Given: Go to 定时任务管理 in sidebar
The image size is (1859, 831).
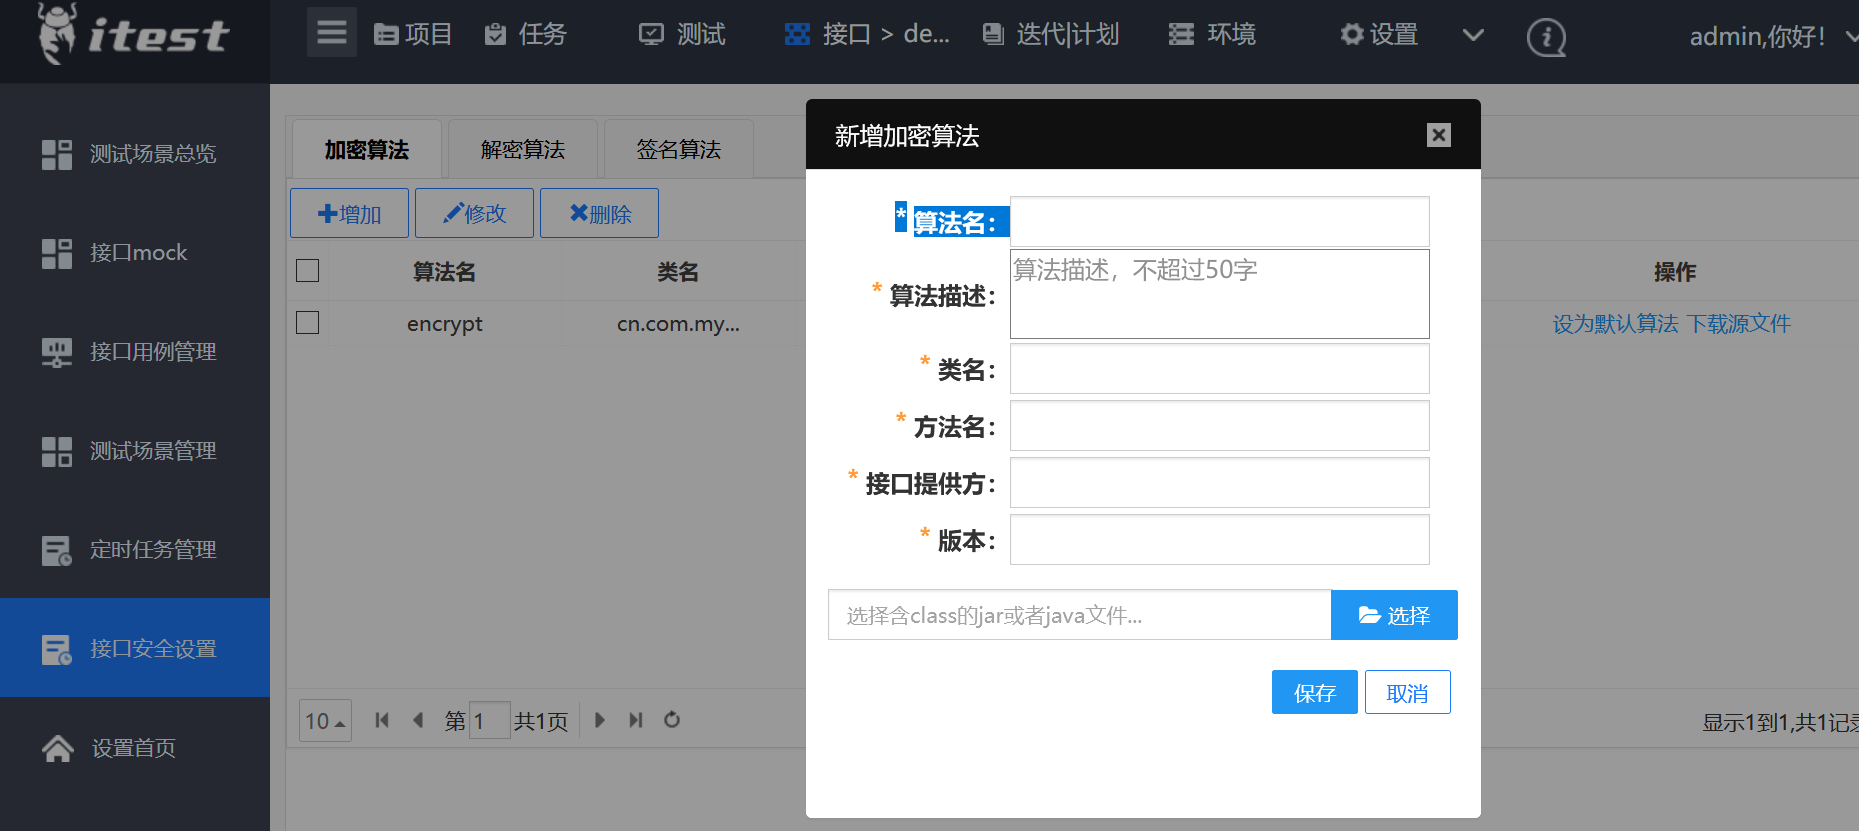Looking at the screenshot, I should tap(135, 550).
